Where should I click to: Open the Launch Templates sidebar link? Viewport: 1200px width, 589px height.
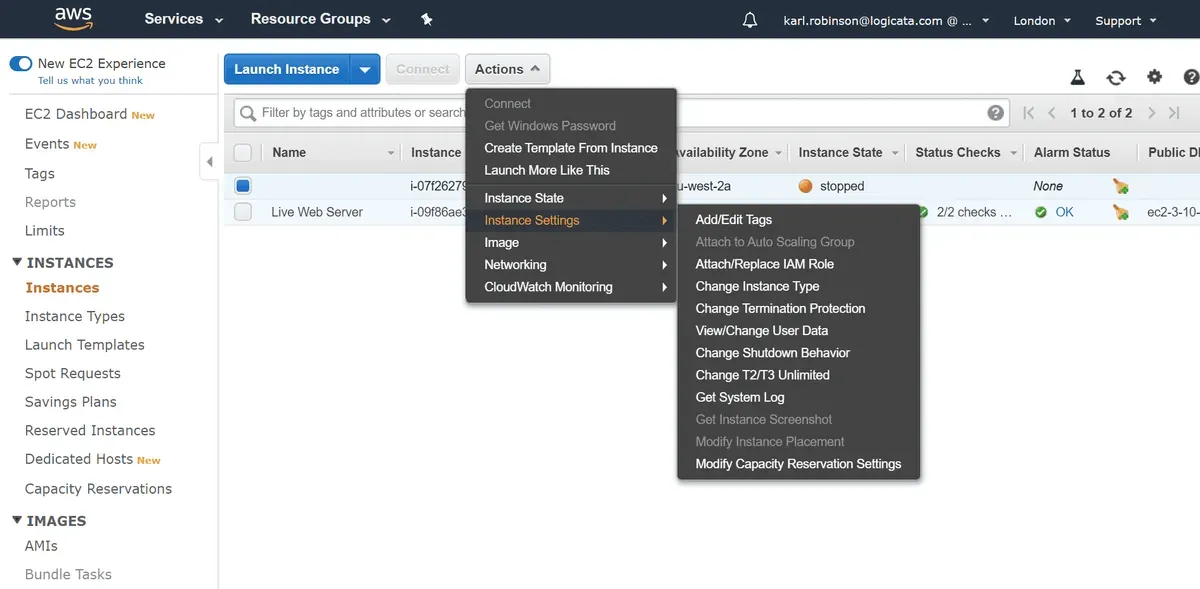85,345
